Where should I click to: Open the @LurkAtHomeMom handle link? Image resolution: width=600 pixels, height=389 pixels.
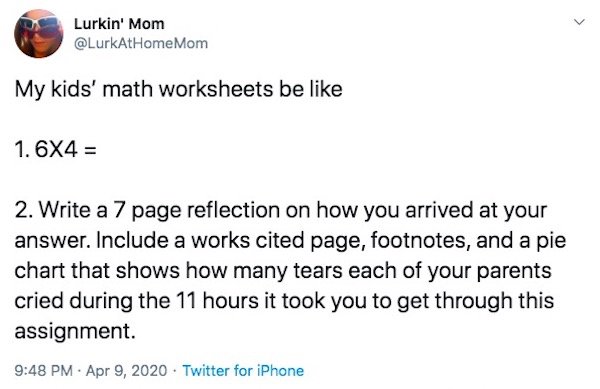click(140, 44)
